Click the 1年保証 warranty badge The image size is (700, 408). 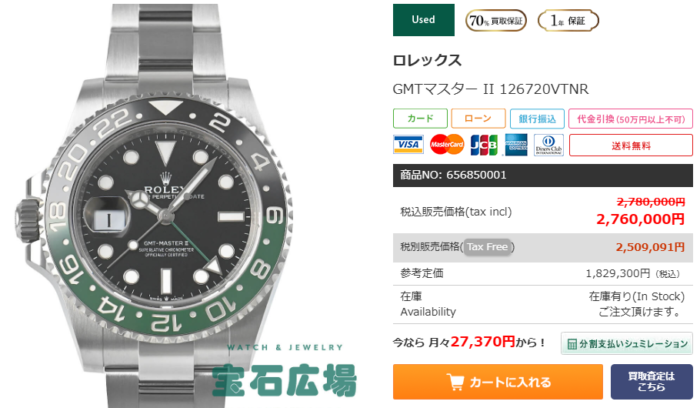click(x=568, y=21)
